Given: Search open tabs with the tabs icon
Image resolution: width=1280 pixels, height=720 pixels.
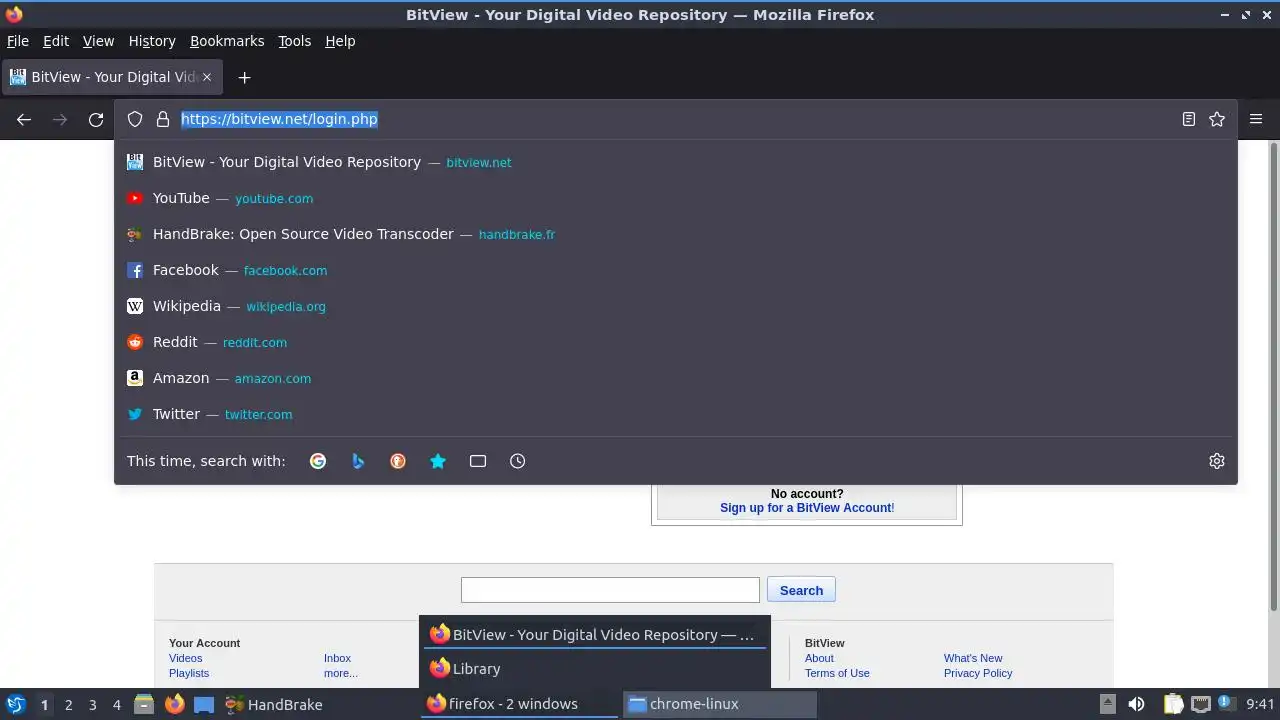Looking at the screenshot, I should (x=478, y=461).
